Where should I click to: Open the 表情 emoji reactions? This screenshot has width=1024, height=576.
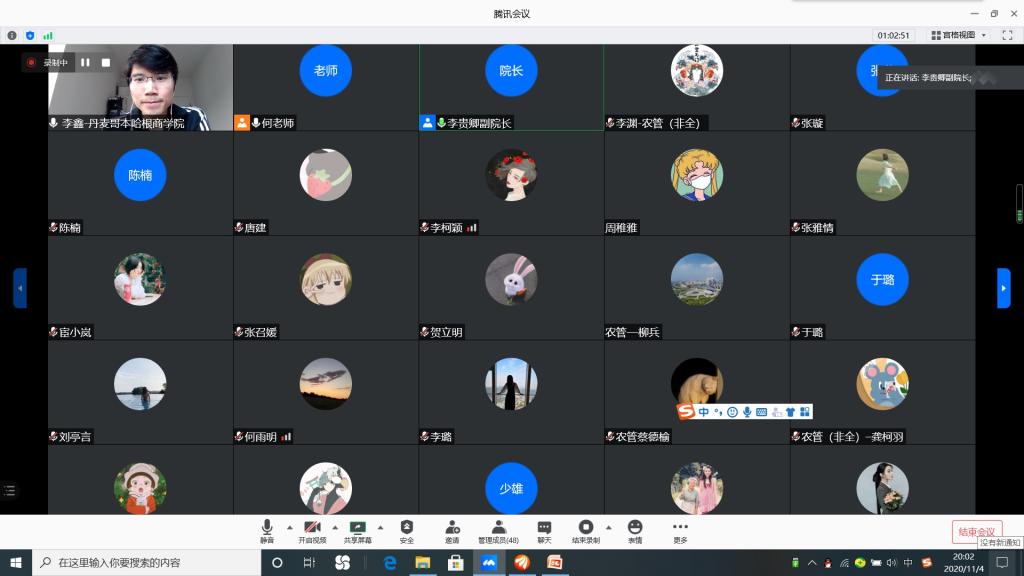coord(635,530)
